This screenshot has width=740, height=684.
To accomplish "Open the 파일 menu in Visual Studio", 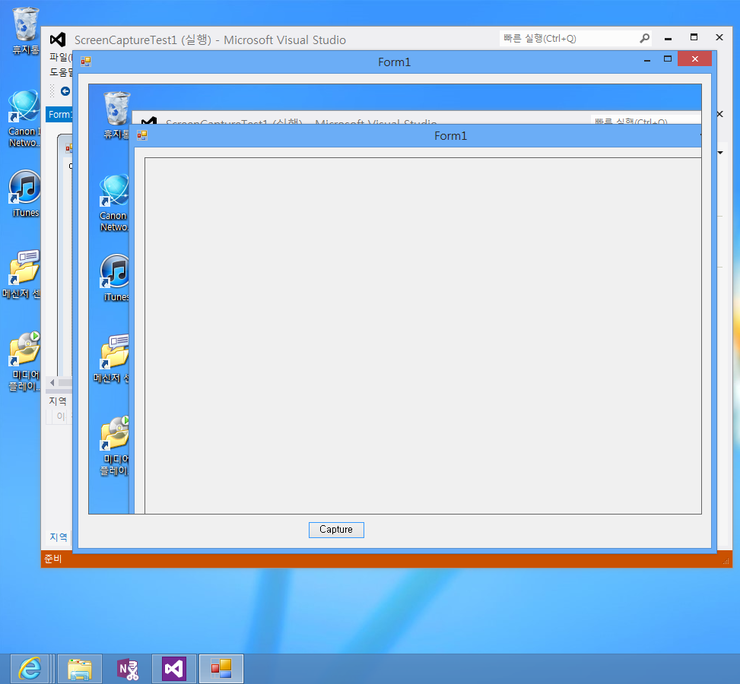I will click(x=59, y=57).
